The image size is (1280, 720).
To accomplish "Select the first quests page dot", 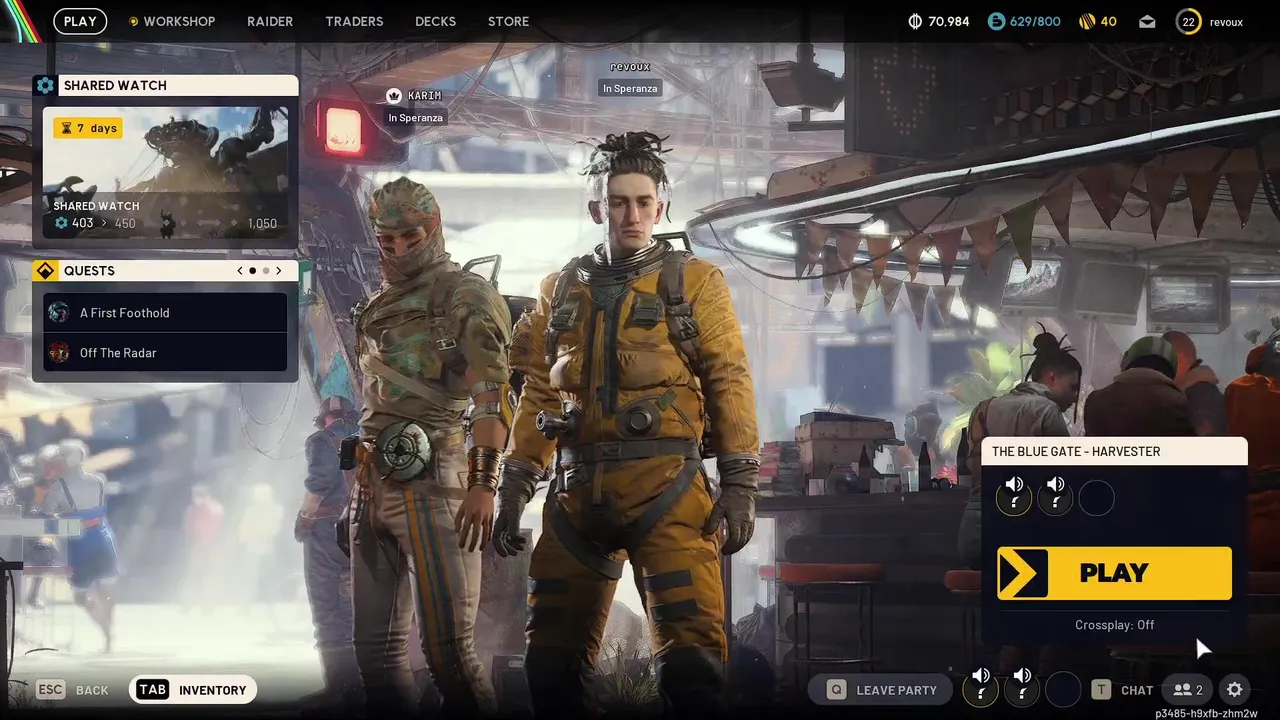I will pos(252,271).
